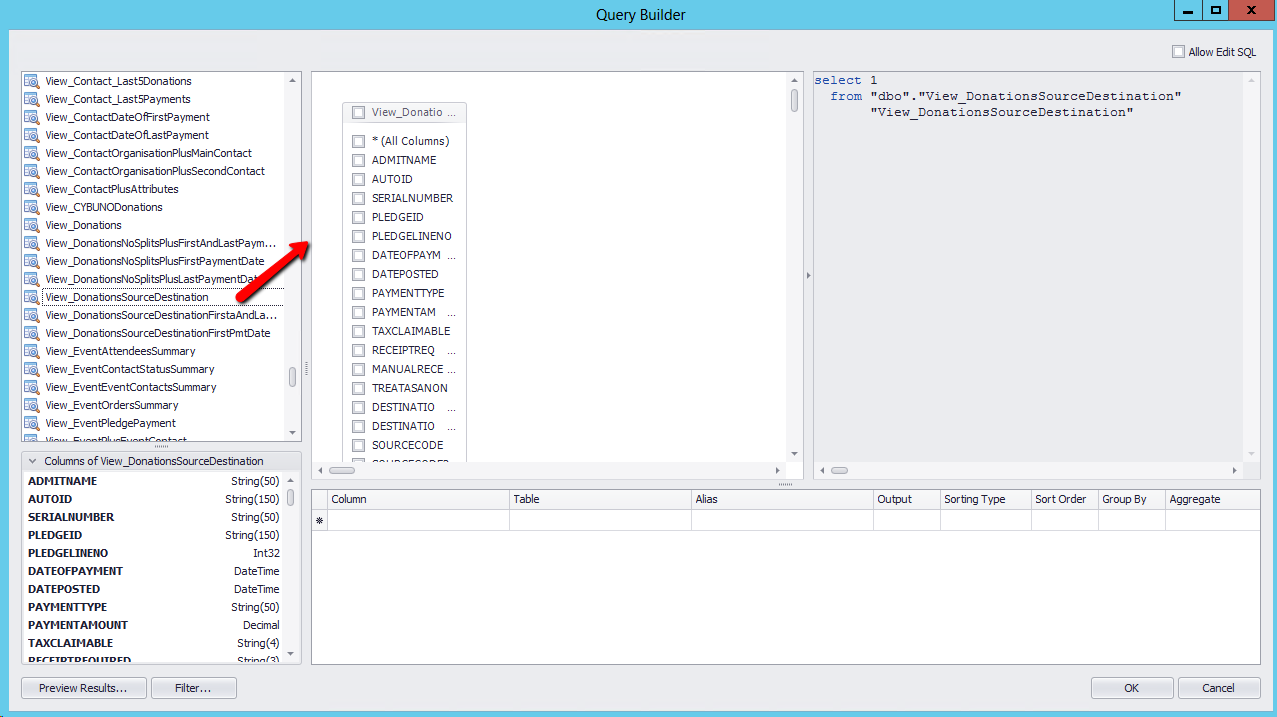Tick the SERIALNUMBER column checkbox
This screenshot has height=717, width=1277.
pos(358,198)
